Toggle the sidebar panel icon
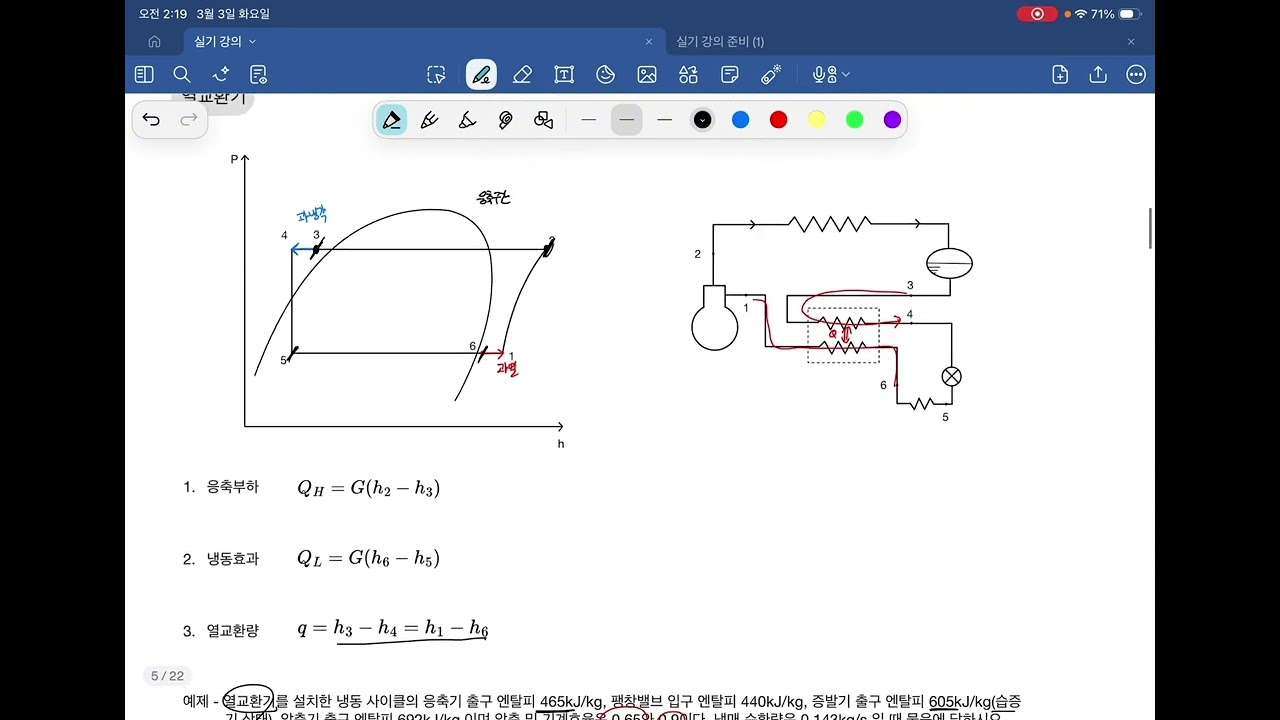This screenshot has height=720, width=1280. coord(144,75)
